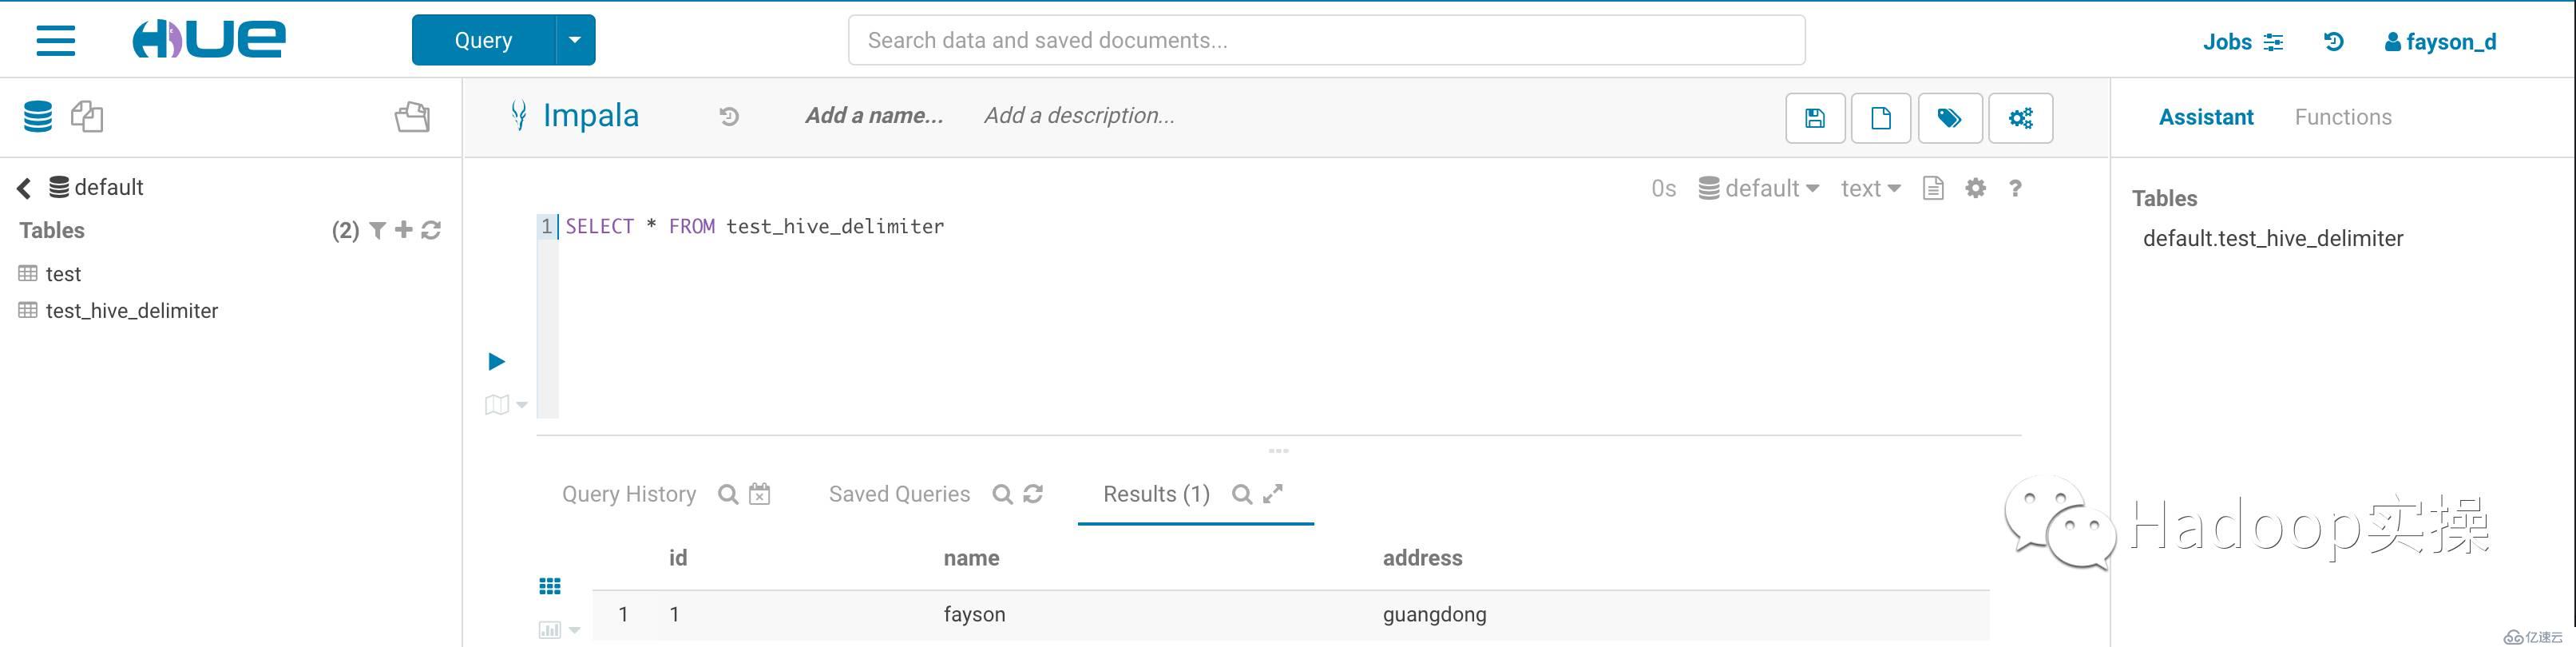Open the test_hive_delimiter table

[x=131, y=311]
